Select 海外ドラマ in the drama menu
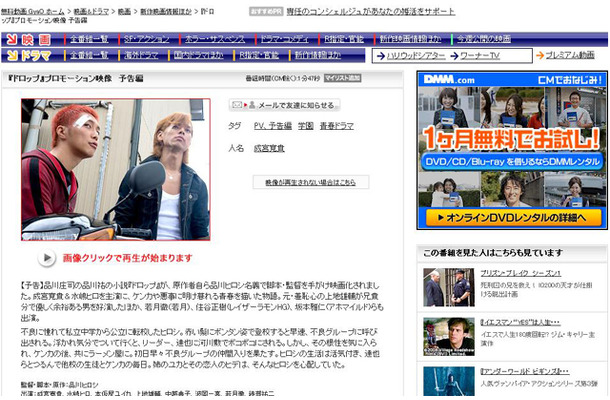Screen dimensions: 610x400 pyautogui.click(x=141, y=55)
